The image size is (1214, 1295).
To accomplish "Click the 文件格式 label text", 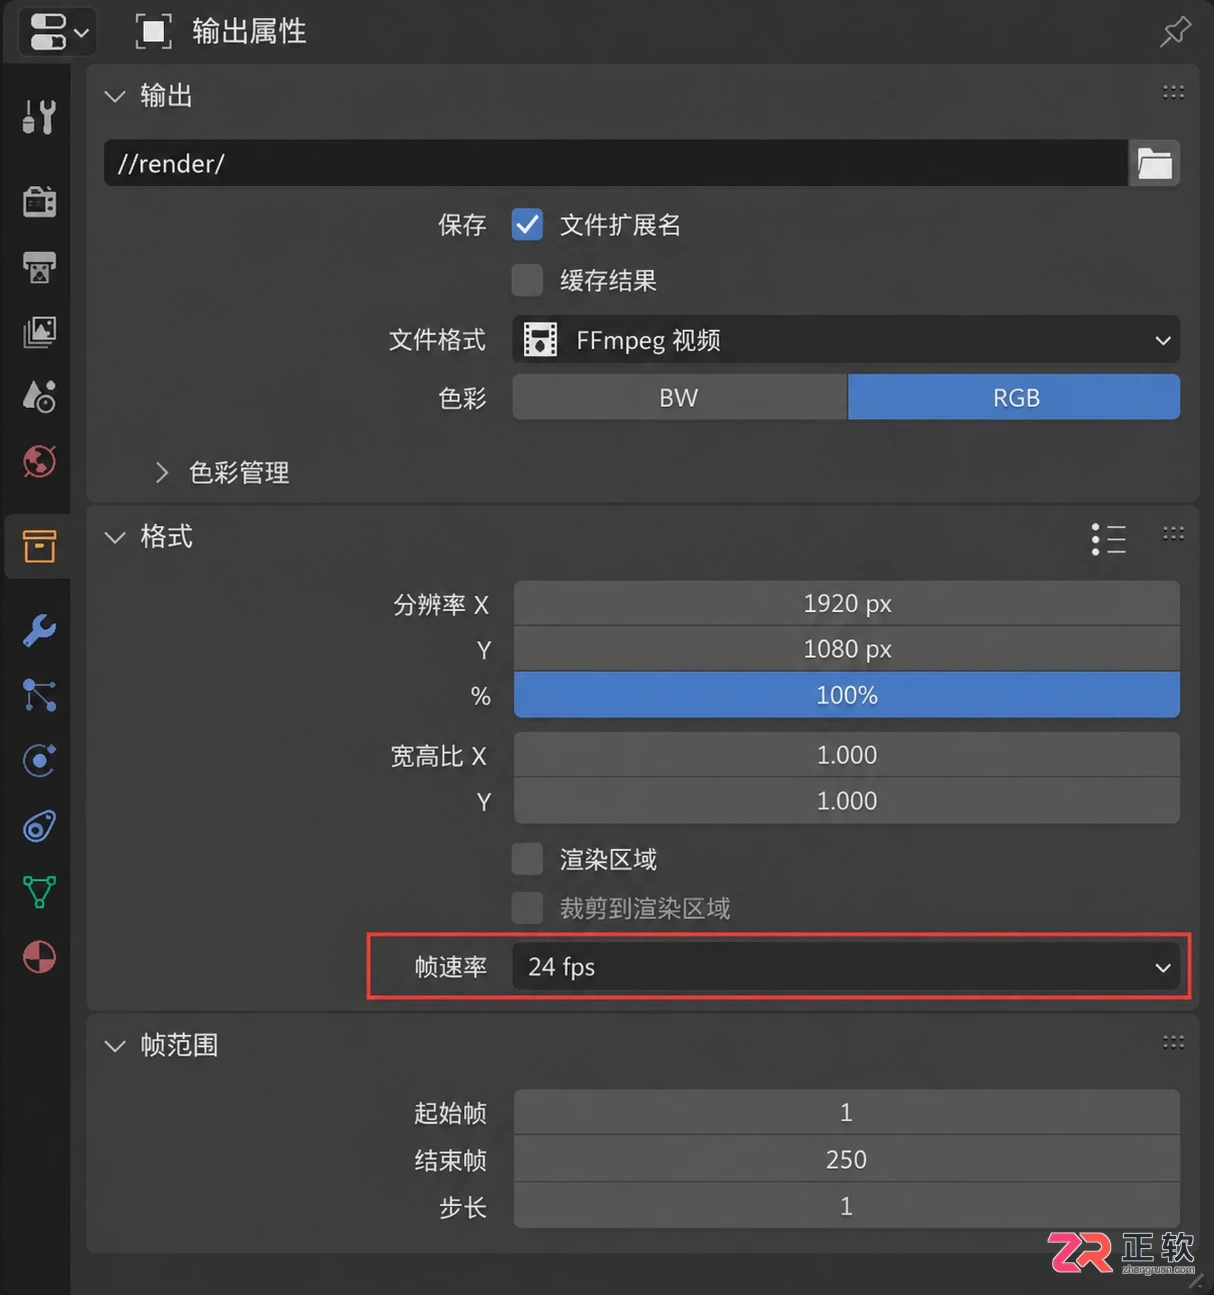I will [438, 340].
